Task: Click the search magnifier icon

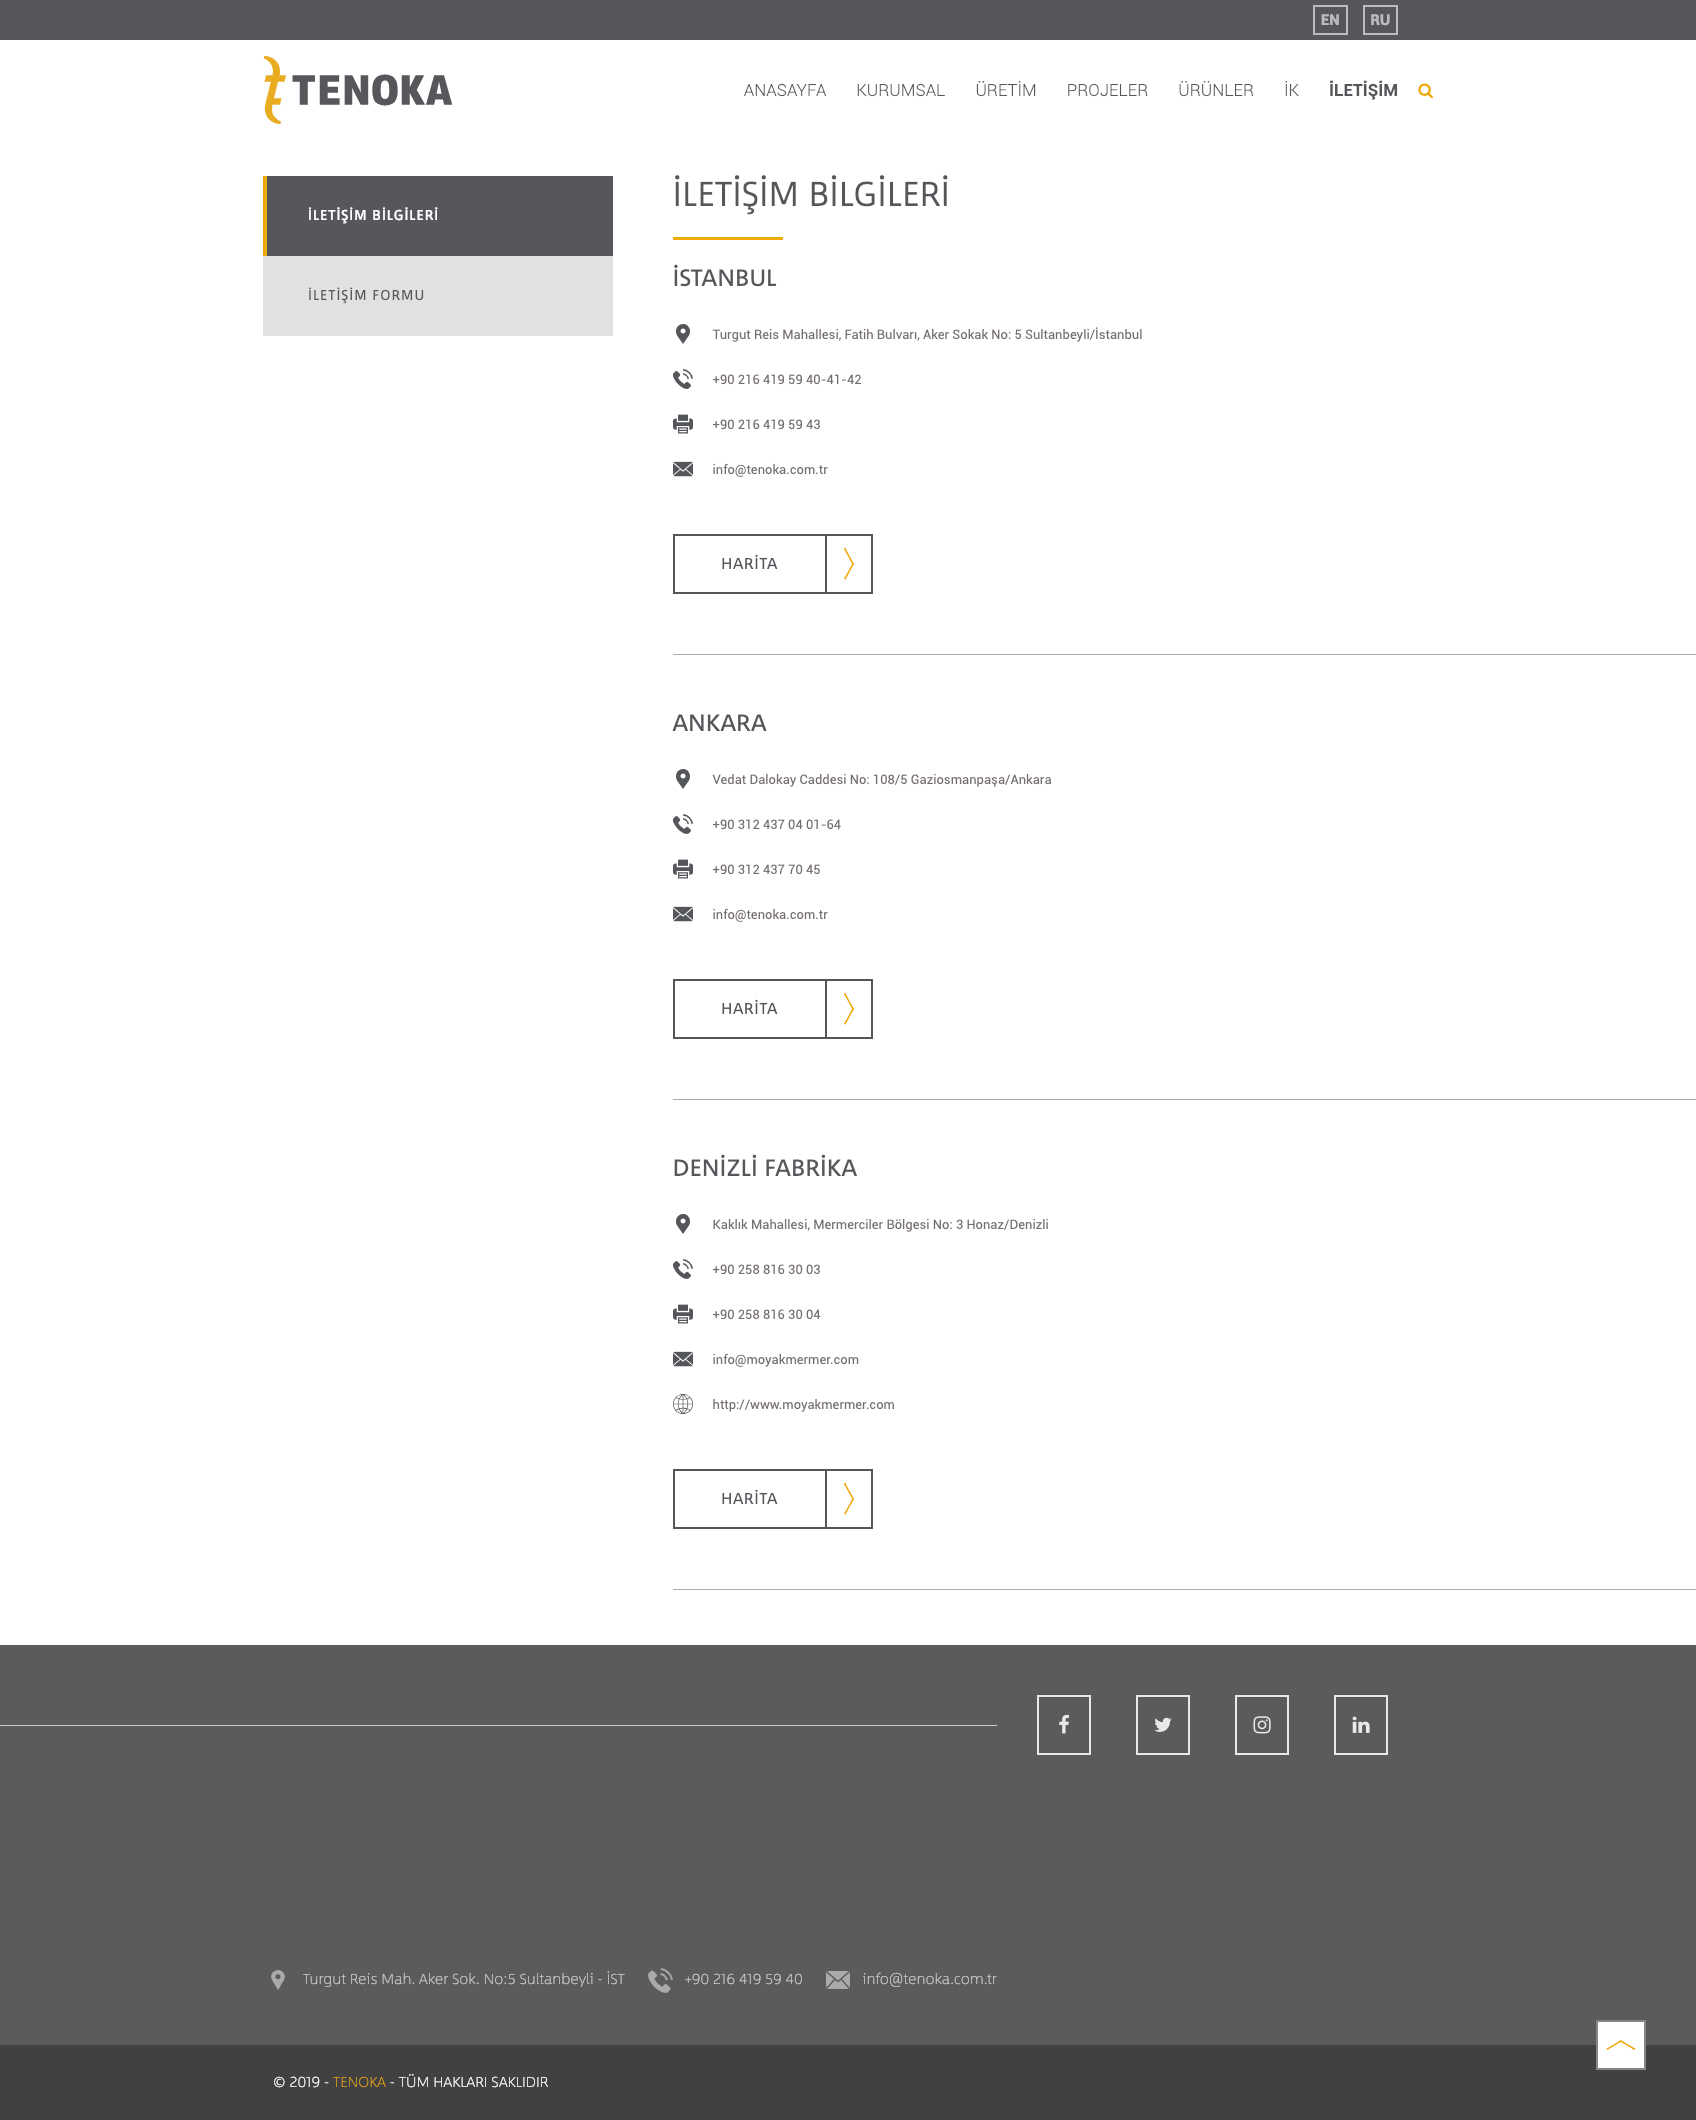Action: (1425, 91)
